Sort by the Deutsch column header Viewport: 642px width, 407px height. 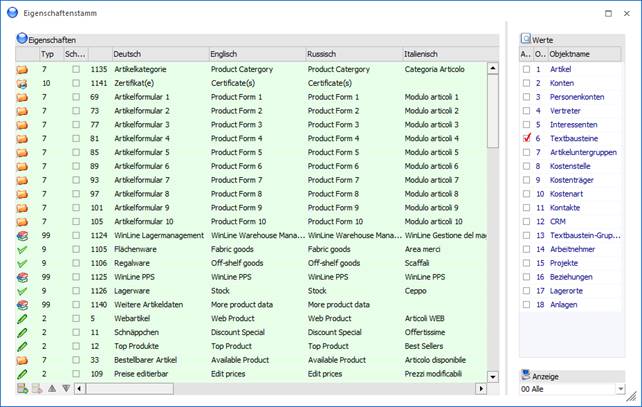click(157, 53)
